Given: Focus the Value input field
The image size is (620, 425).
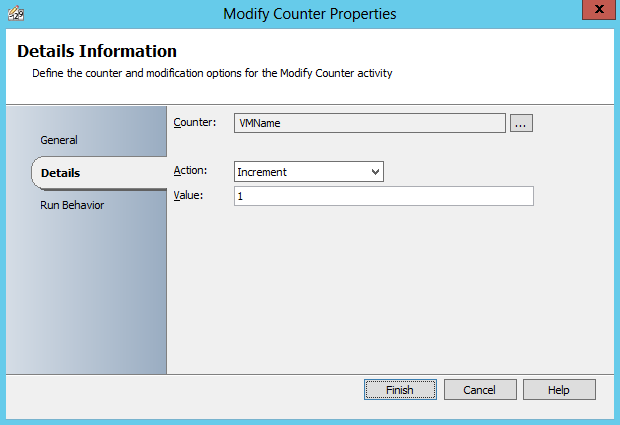Looking at the screenshot, I should click(383, 196).
